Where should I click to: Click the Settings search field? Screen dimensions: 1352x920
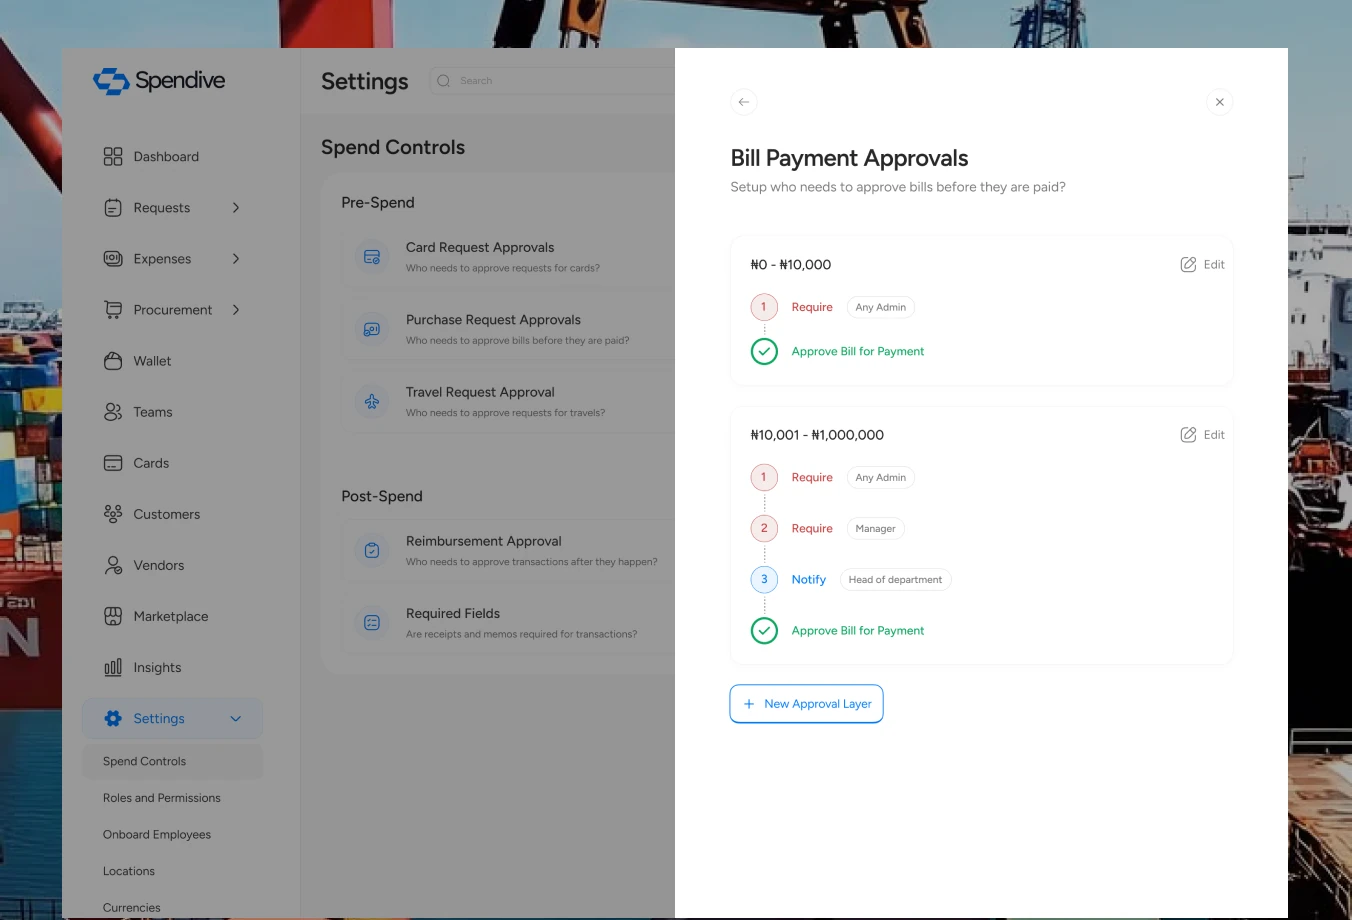(553, 81)
